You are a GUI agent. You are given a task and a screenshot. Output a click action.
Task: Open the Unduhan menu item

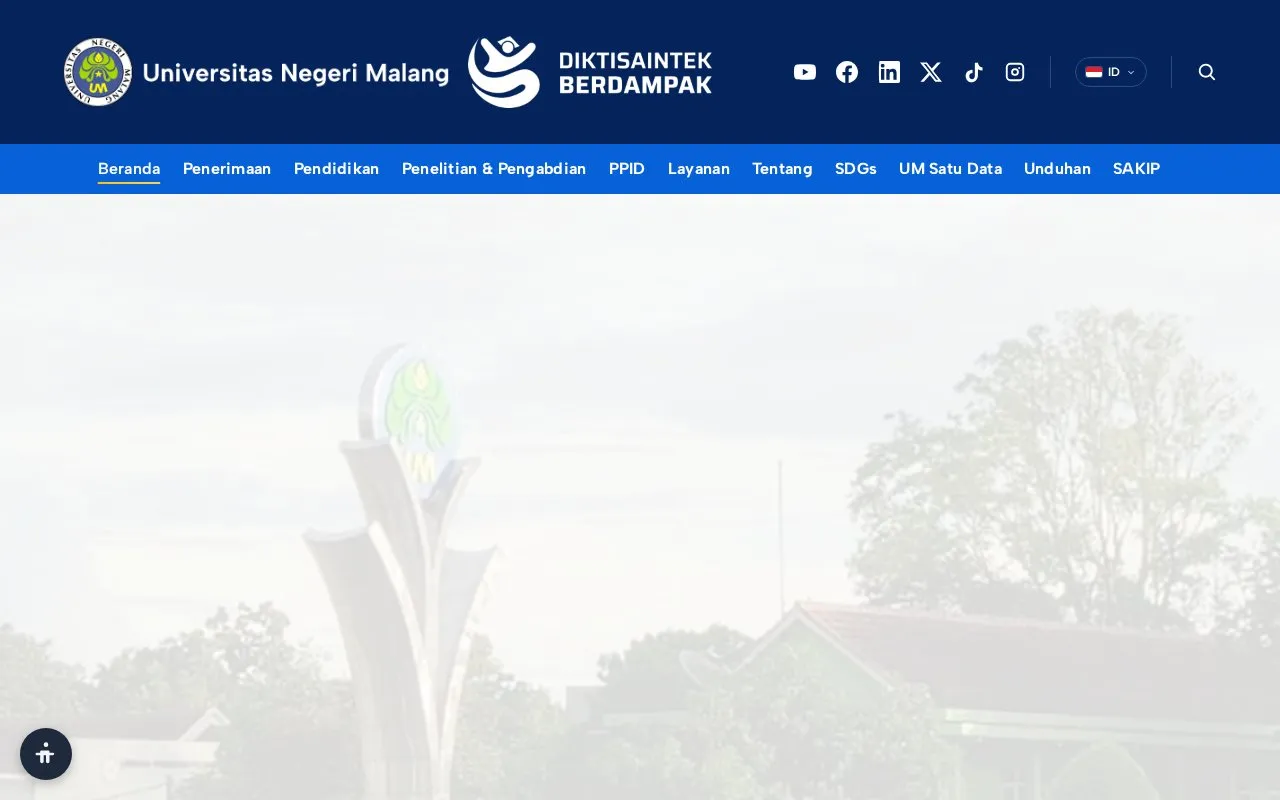click(1057, 169)
